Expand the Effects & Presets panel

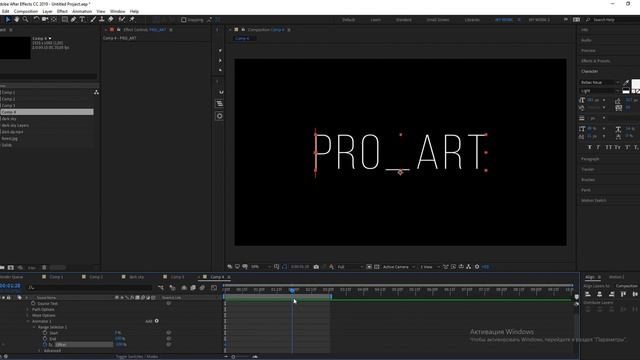tap(596, 61)
